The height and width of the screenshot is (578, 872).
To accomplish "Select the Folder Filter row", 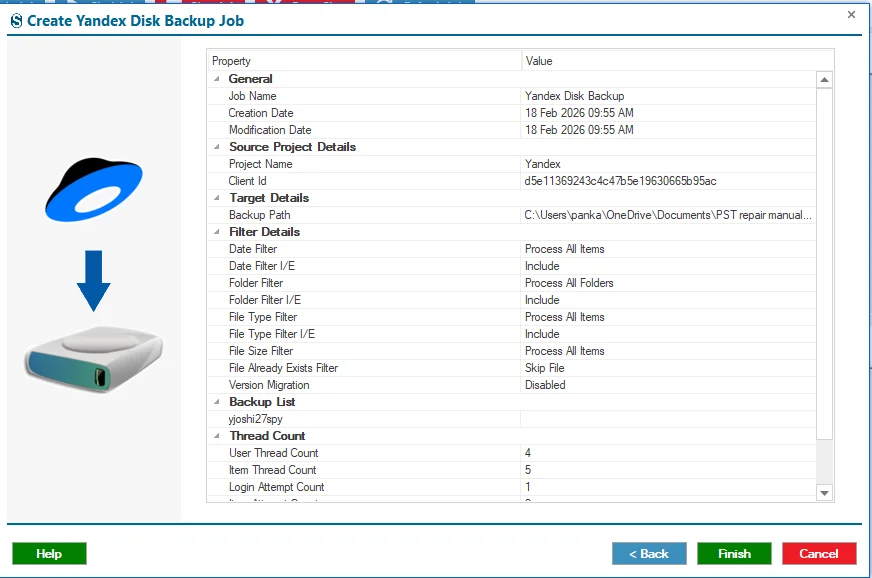I will tap(512, 283).
